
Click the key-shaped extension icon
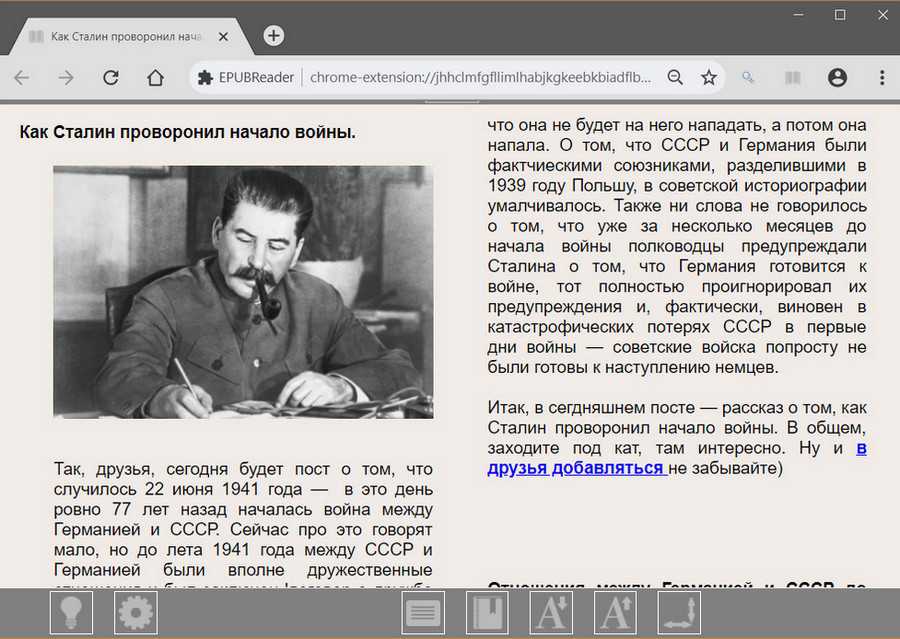748,77
